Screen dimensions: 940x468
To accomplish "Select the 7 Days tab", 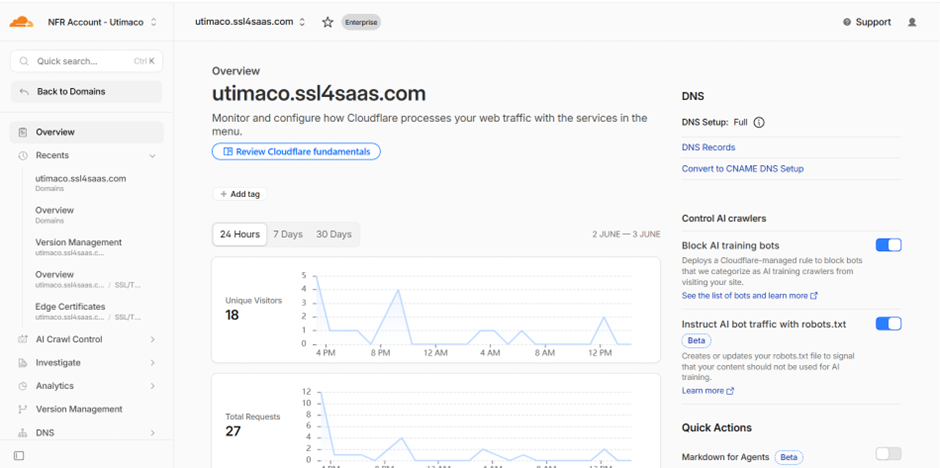I will [x=288, y=234].
